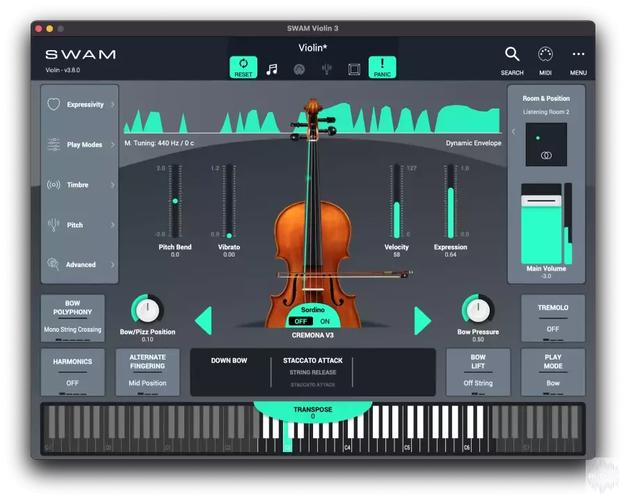The width and height of the screenshot is (626, 500).
Task: Select STACCATO ATTACK option
Action: [313, 360]
